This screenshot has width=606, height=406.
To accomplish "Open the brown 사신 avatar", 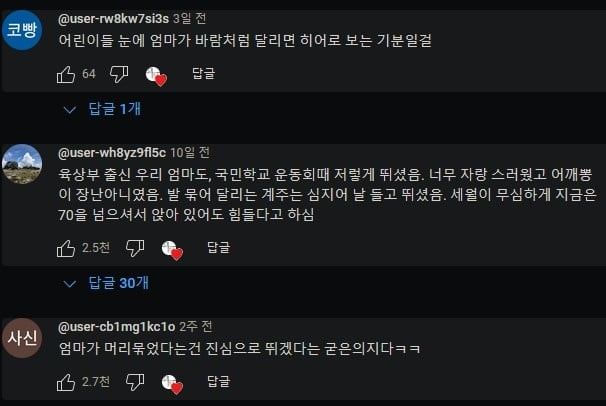I will click(x=22, y=338).
